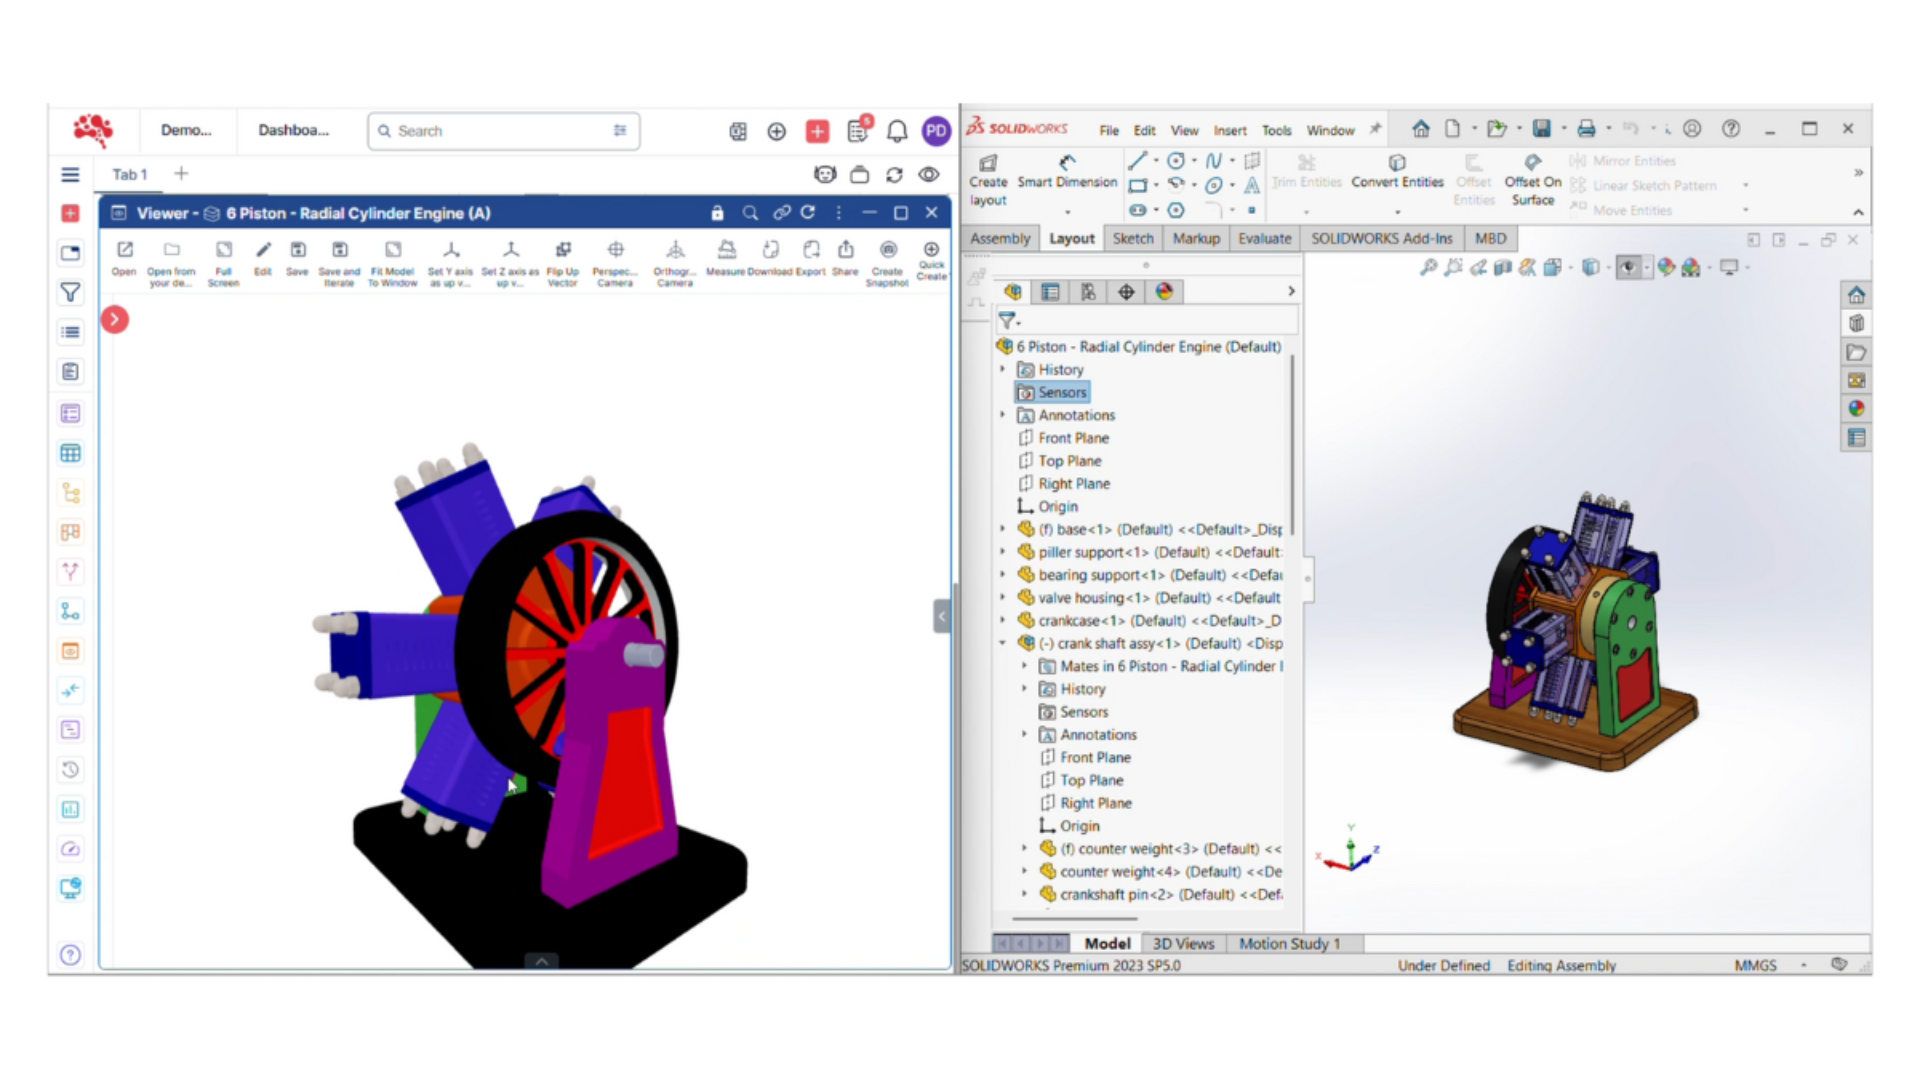Expand the crank shaft assy tree node

[x=1003, y=643]
